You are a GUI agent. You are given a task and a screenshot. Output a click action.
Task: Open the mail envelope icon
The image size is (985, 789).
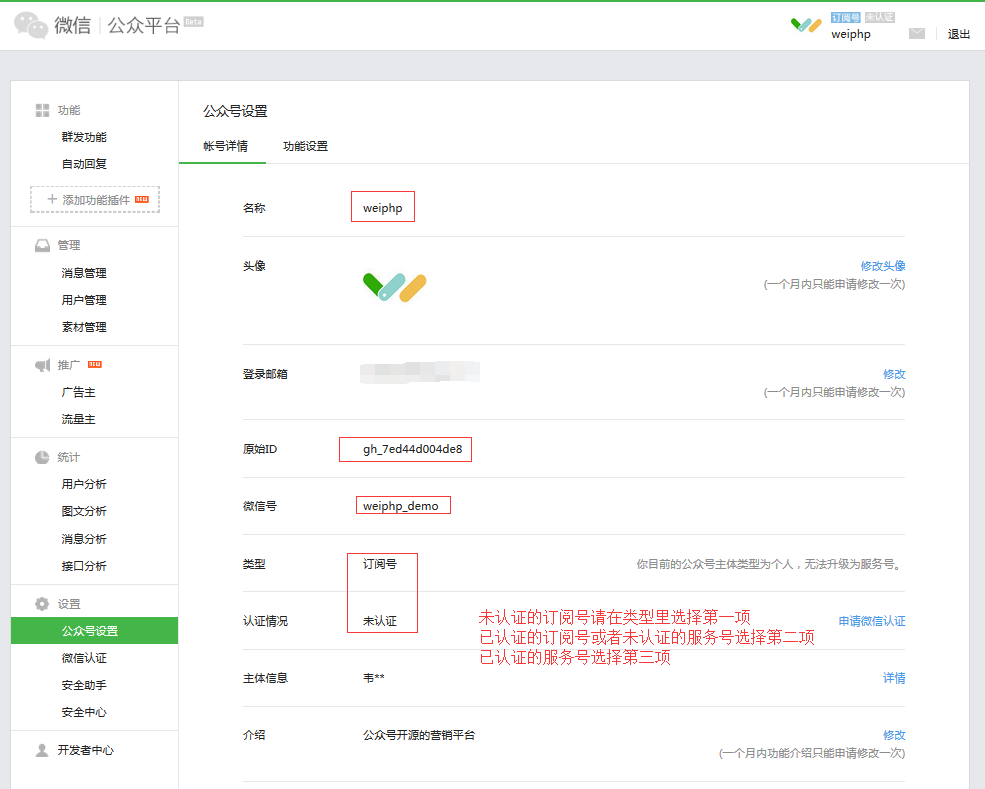[x=916, y=33]
